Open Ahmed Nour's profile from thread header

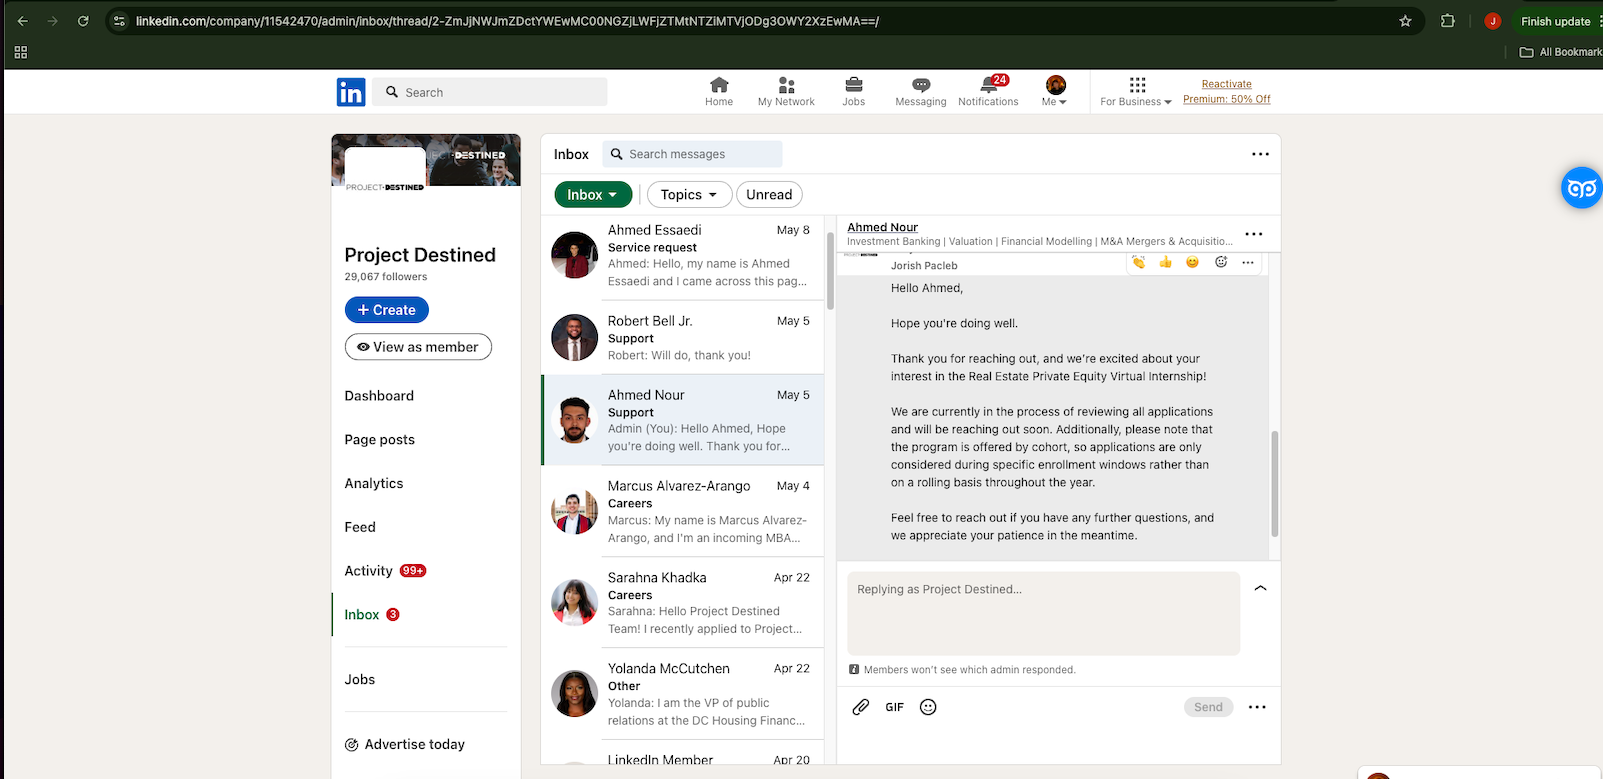click(883, 227)
